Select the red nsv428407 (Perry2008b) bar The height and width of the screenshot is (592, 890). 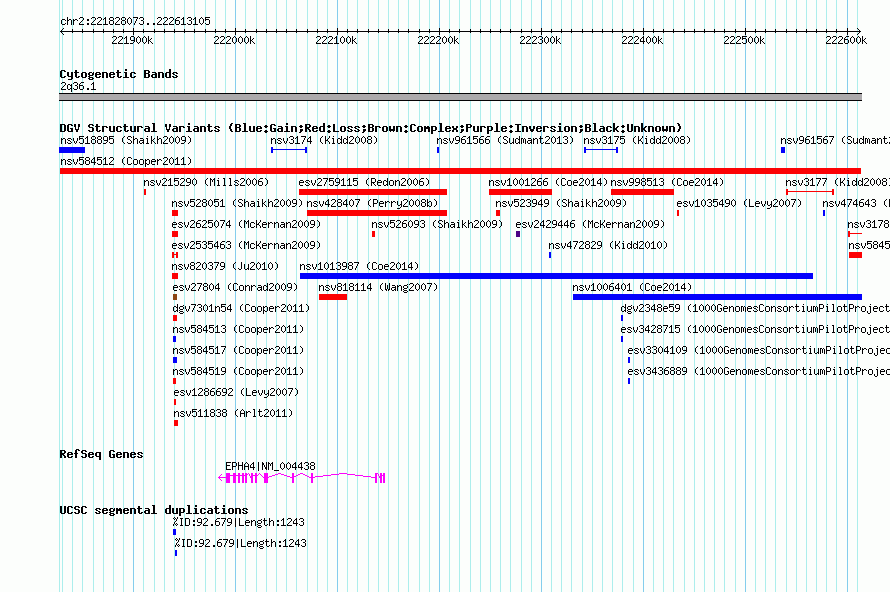[377, 213]
